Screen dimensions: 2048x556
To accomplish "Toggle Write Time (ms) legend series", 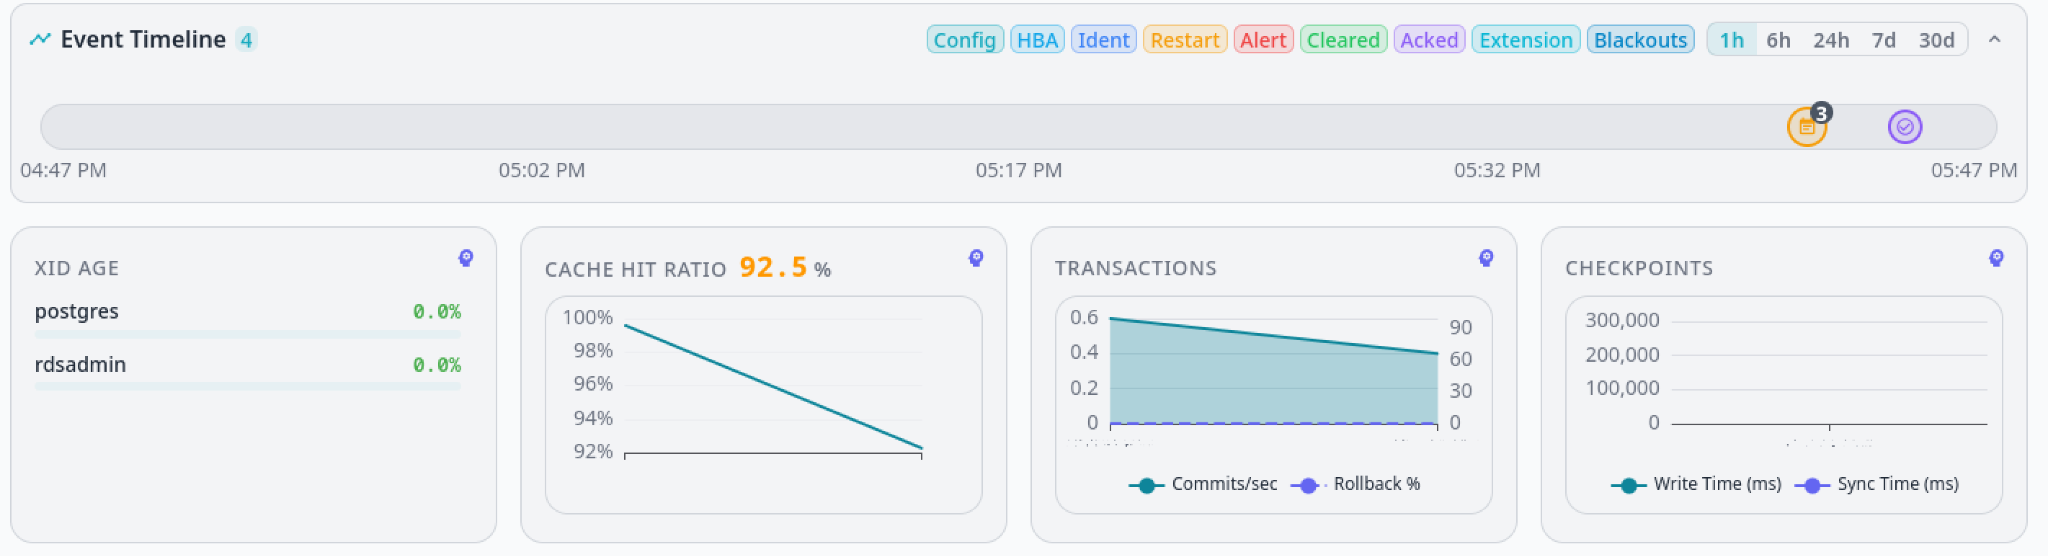I will [1696, 484].
